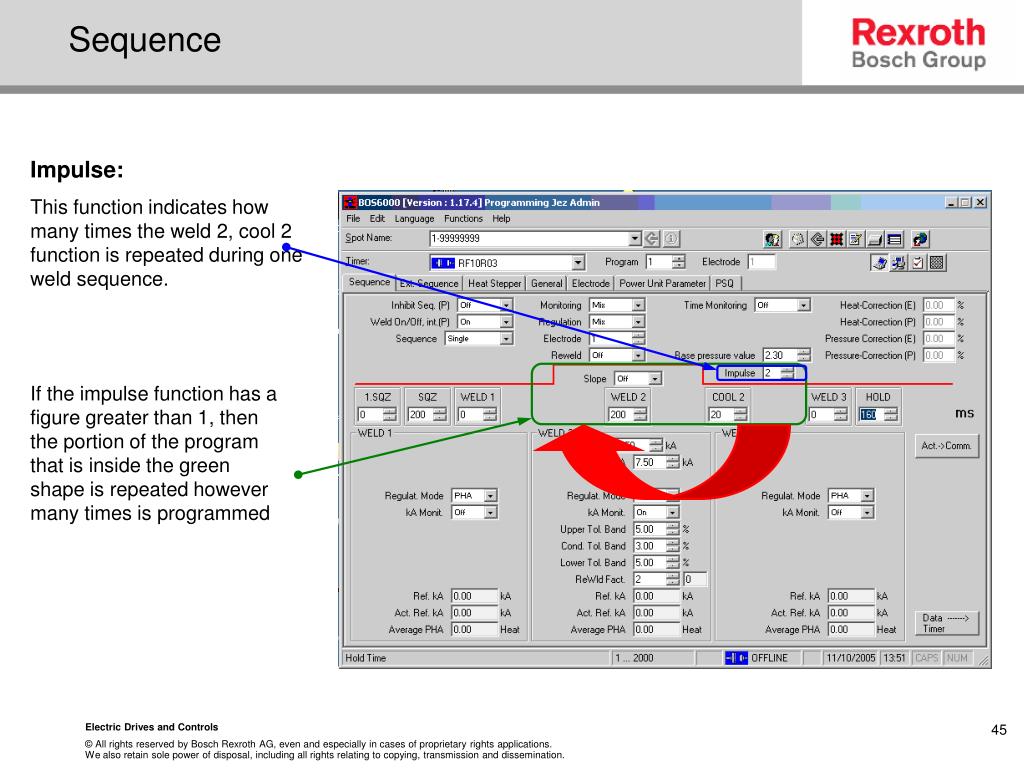Open the Spot Name dropdown
The height and width of the screenshot is (768, 1024).
[x=634, y=238]
